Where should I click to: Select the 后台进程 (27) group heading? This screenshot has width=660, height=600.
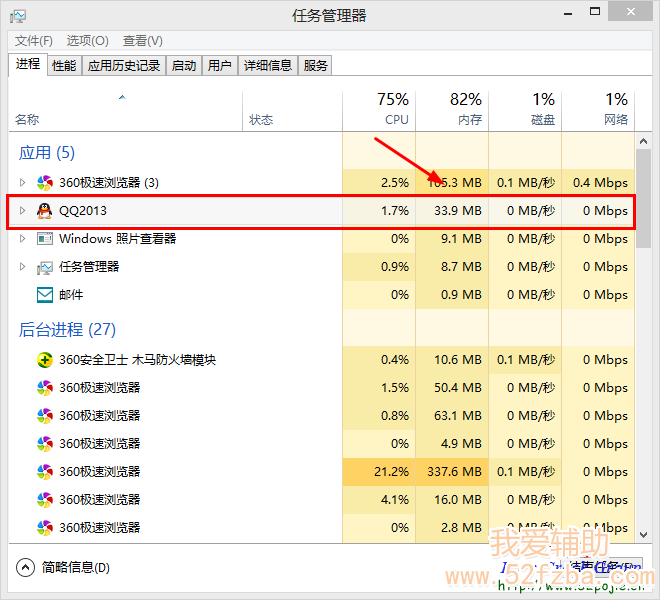tap(67, 330)
